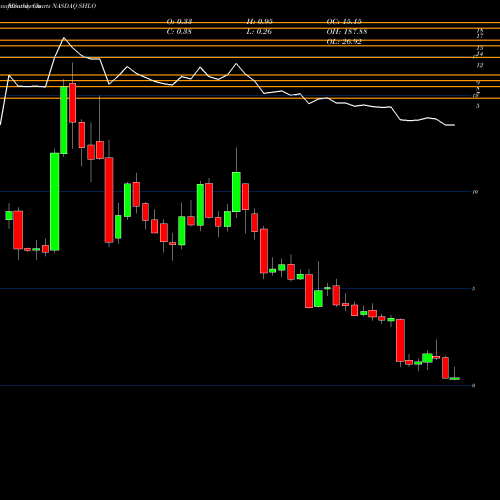Viewport: 500px width, 500px height.
Task: Select the open value O: 0.33
Action: point(179,22)
